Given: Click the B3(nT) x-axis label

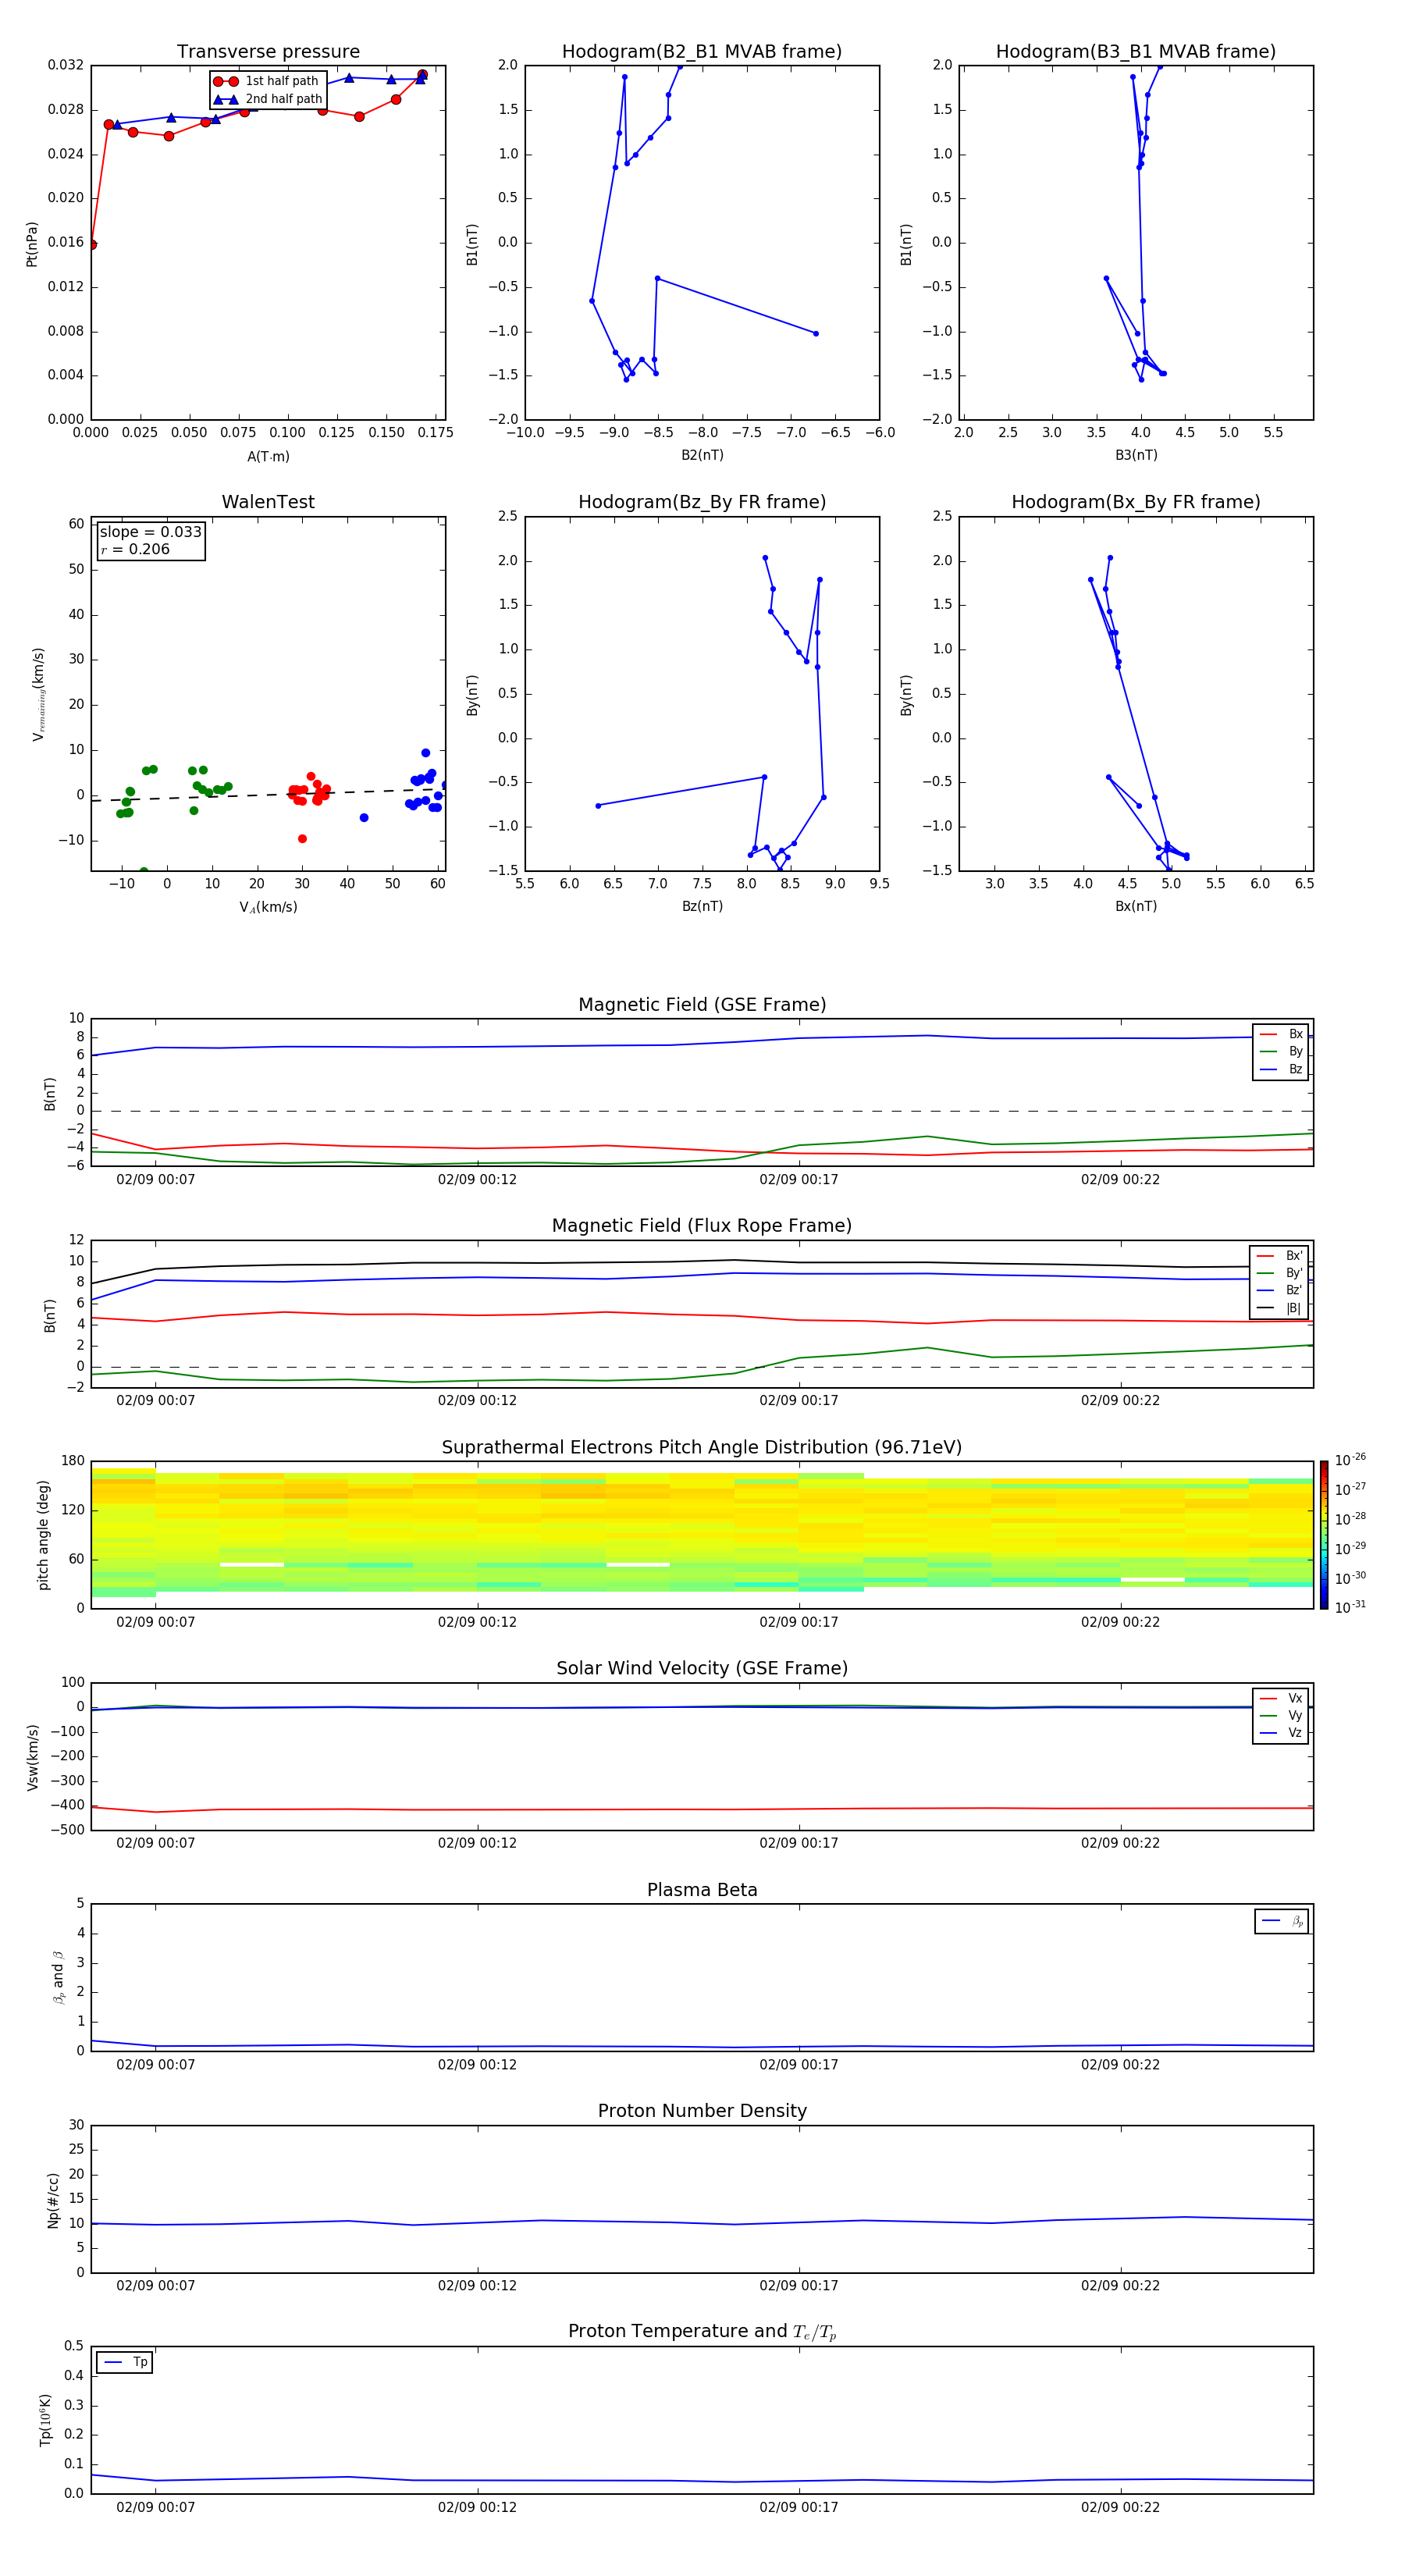Looking at the screenshot, I should coord(1136,455).
